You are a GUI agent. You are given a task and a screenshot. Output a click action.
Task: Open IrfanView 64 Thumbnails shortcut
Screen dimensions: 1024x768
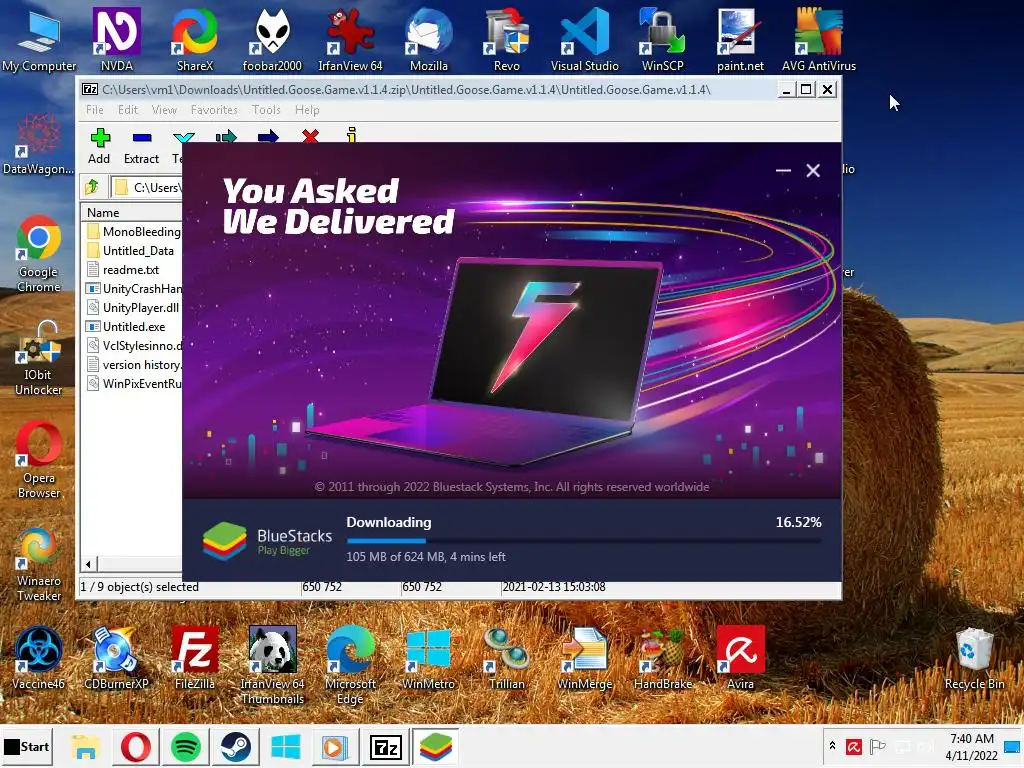(x=272, y=665)
